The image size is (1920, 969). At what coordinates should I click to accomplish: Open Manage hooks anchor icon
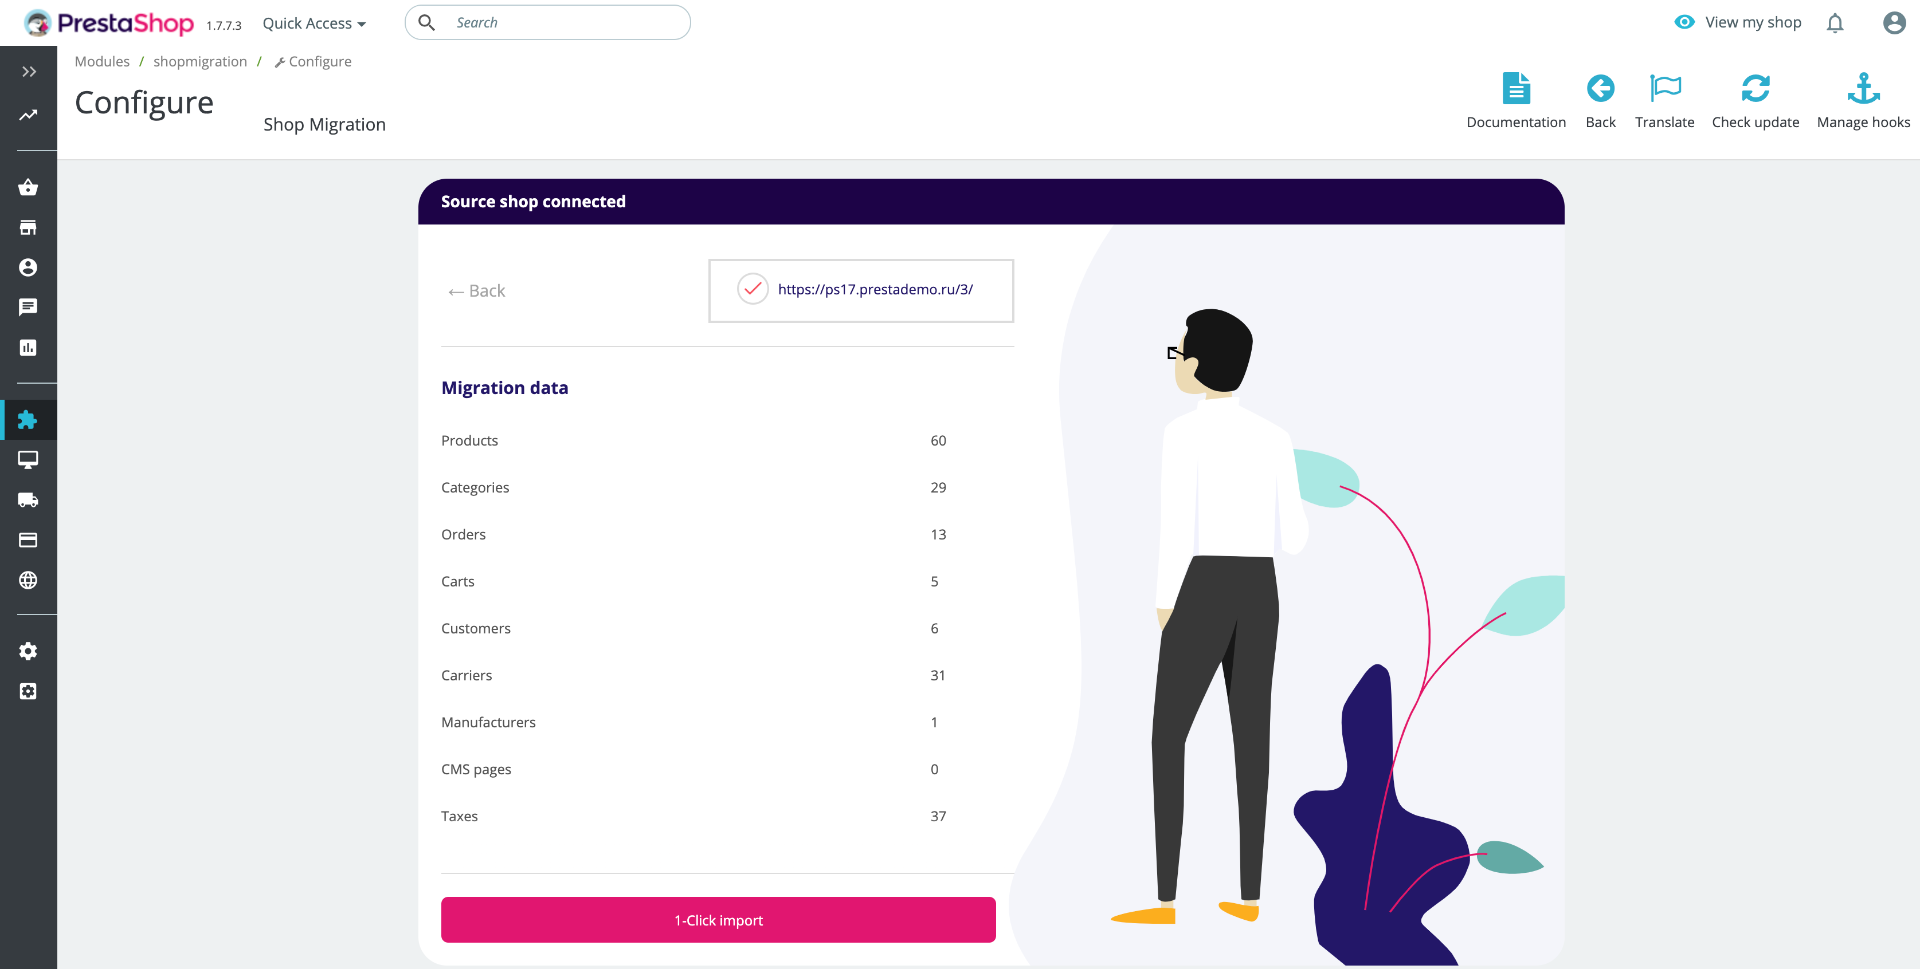point(1863,88)
